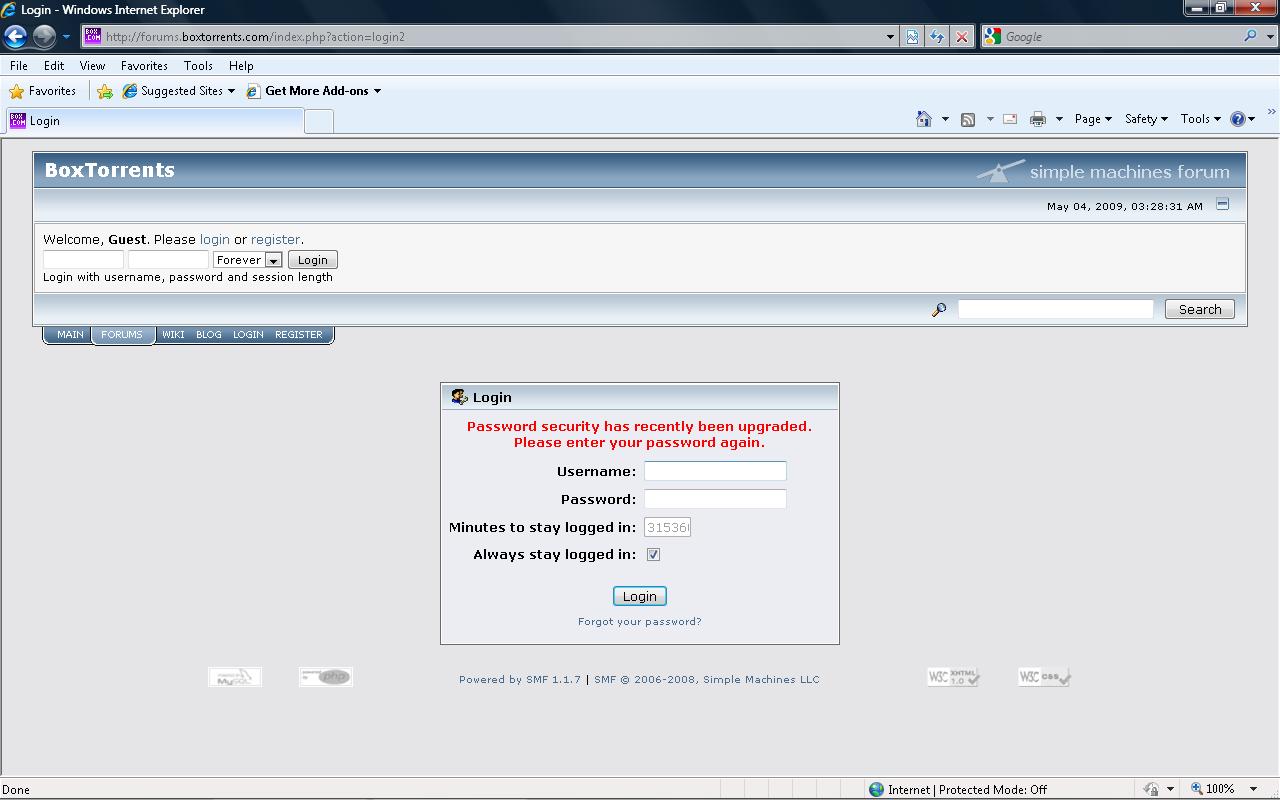Click the 'Powered by SMF 1.1.7' link
This screenshot has height=800, width=1280.
click(520, 680)
